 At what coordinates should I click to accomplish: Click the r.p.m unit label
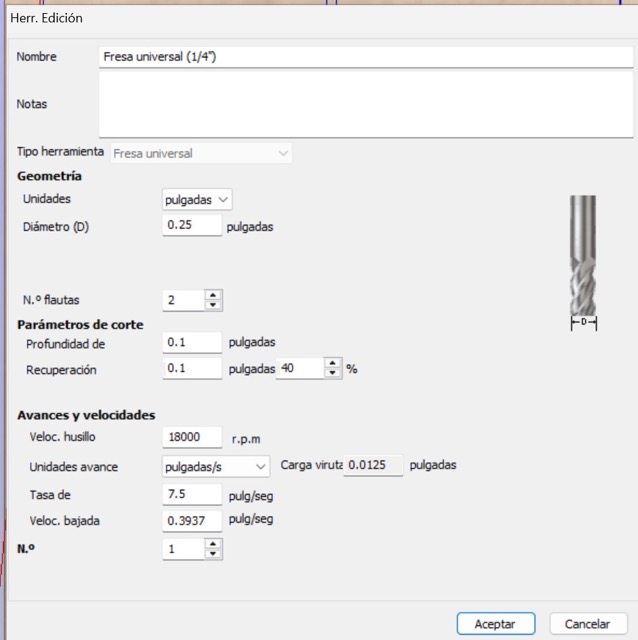pyautogui.click(x=246, y=440)
